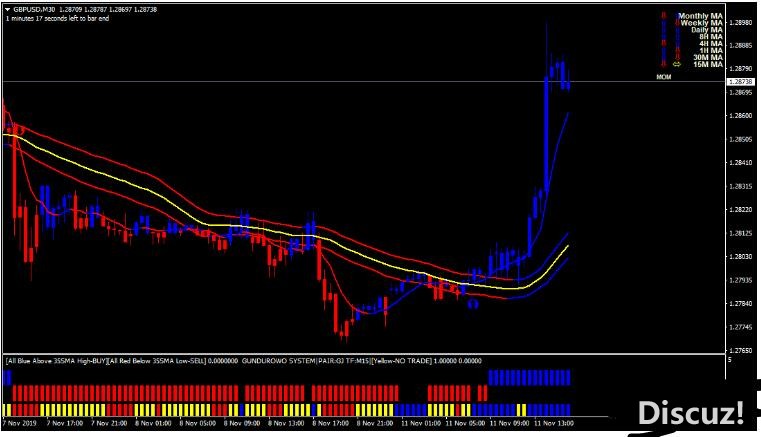This screenshot has width=761, height=437.
Task: Click the 4H MA label
Action: click(x=711, y=44)
